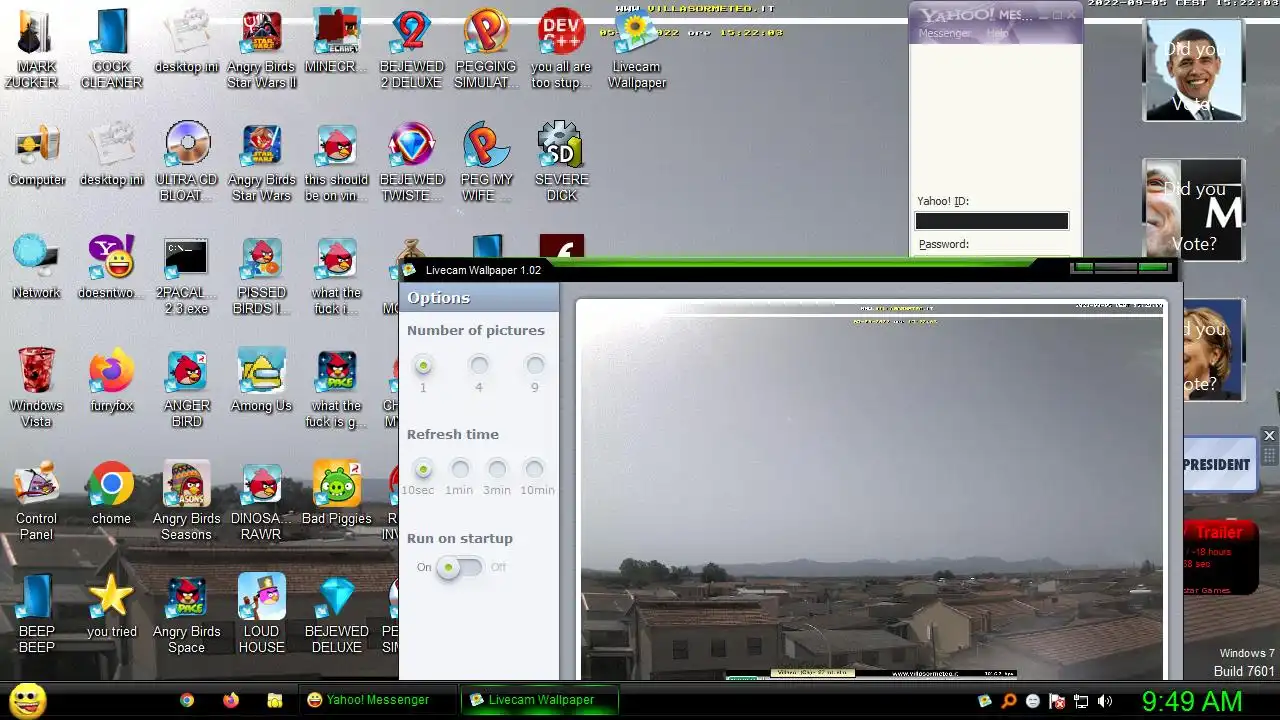
Task: Click the Obama 'Did you Vote?' gadget
Action: click(1193, 70)
